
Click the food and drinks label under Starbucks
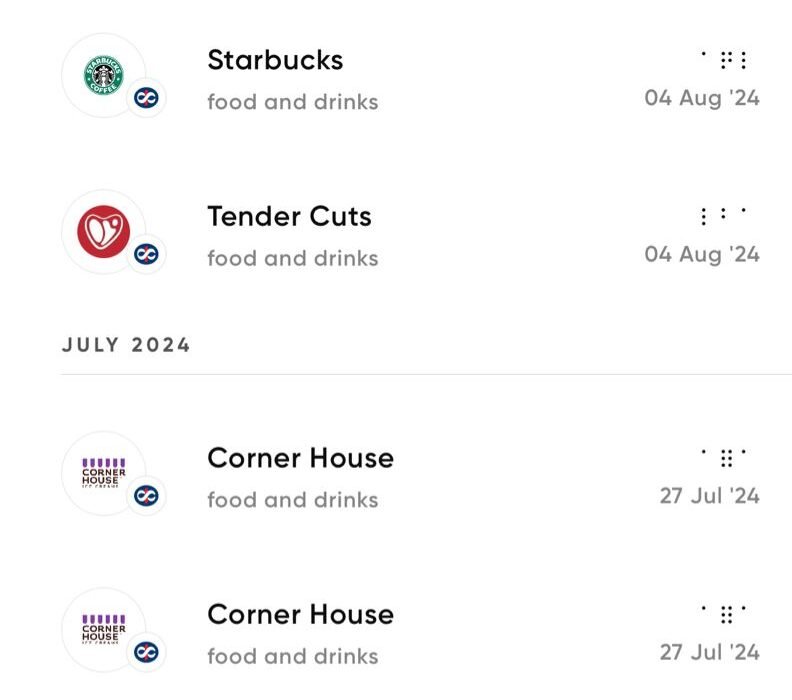tap(292, 101)
